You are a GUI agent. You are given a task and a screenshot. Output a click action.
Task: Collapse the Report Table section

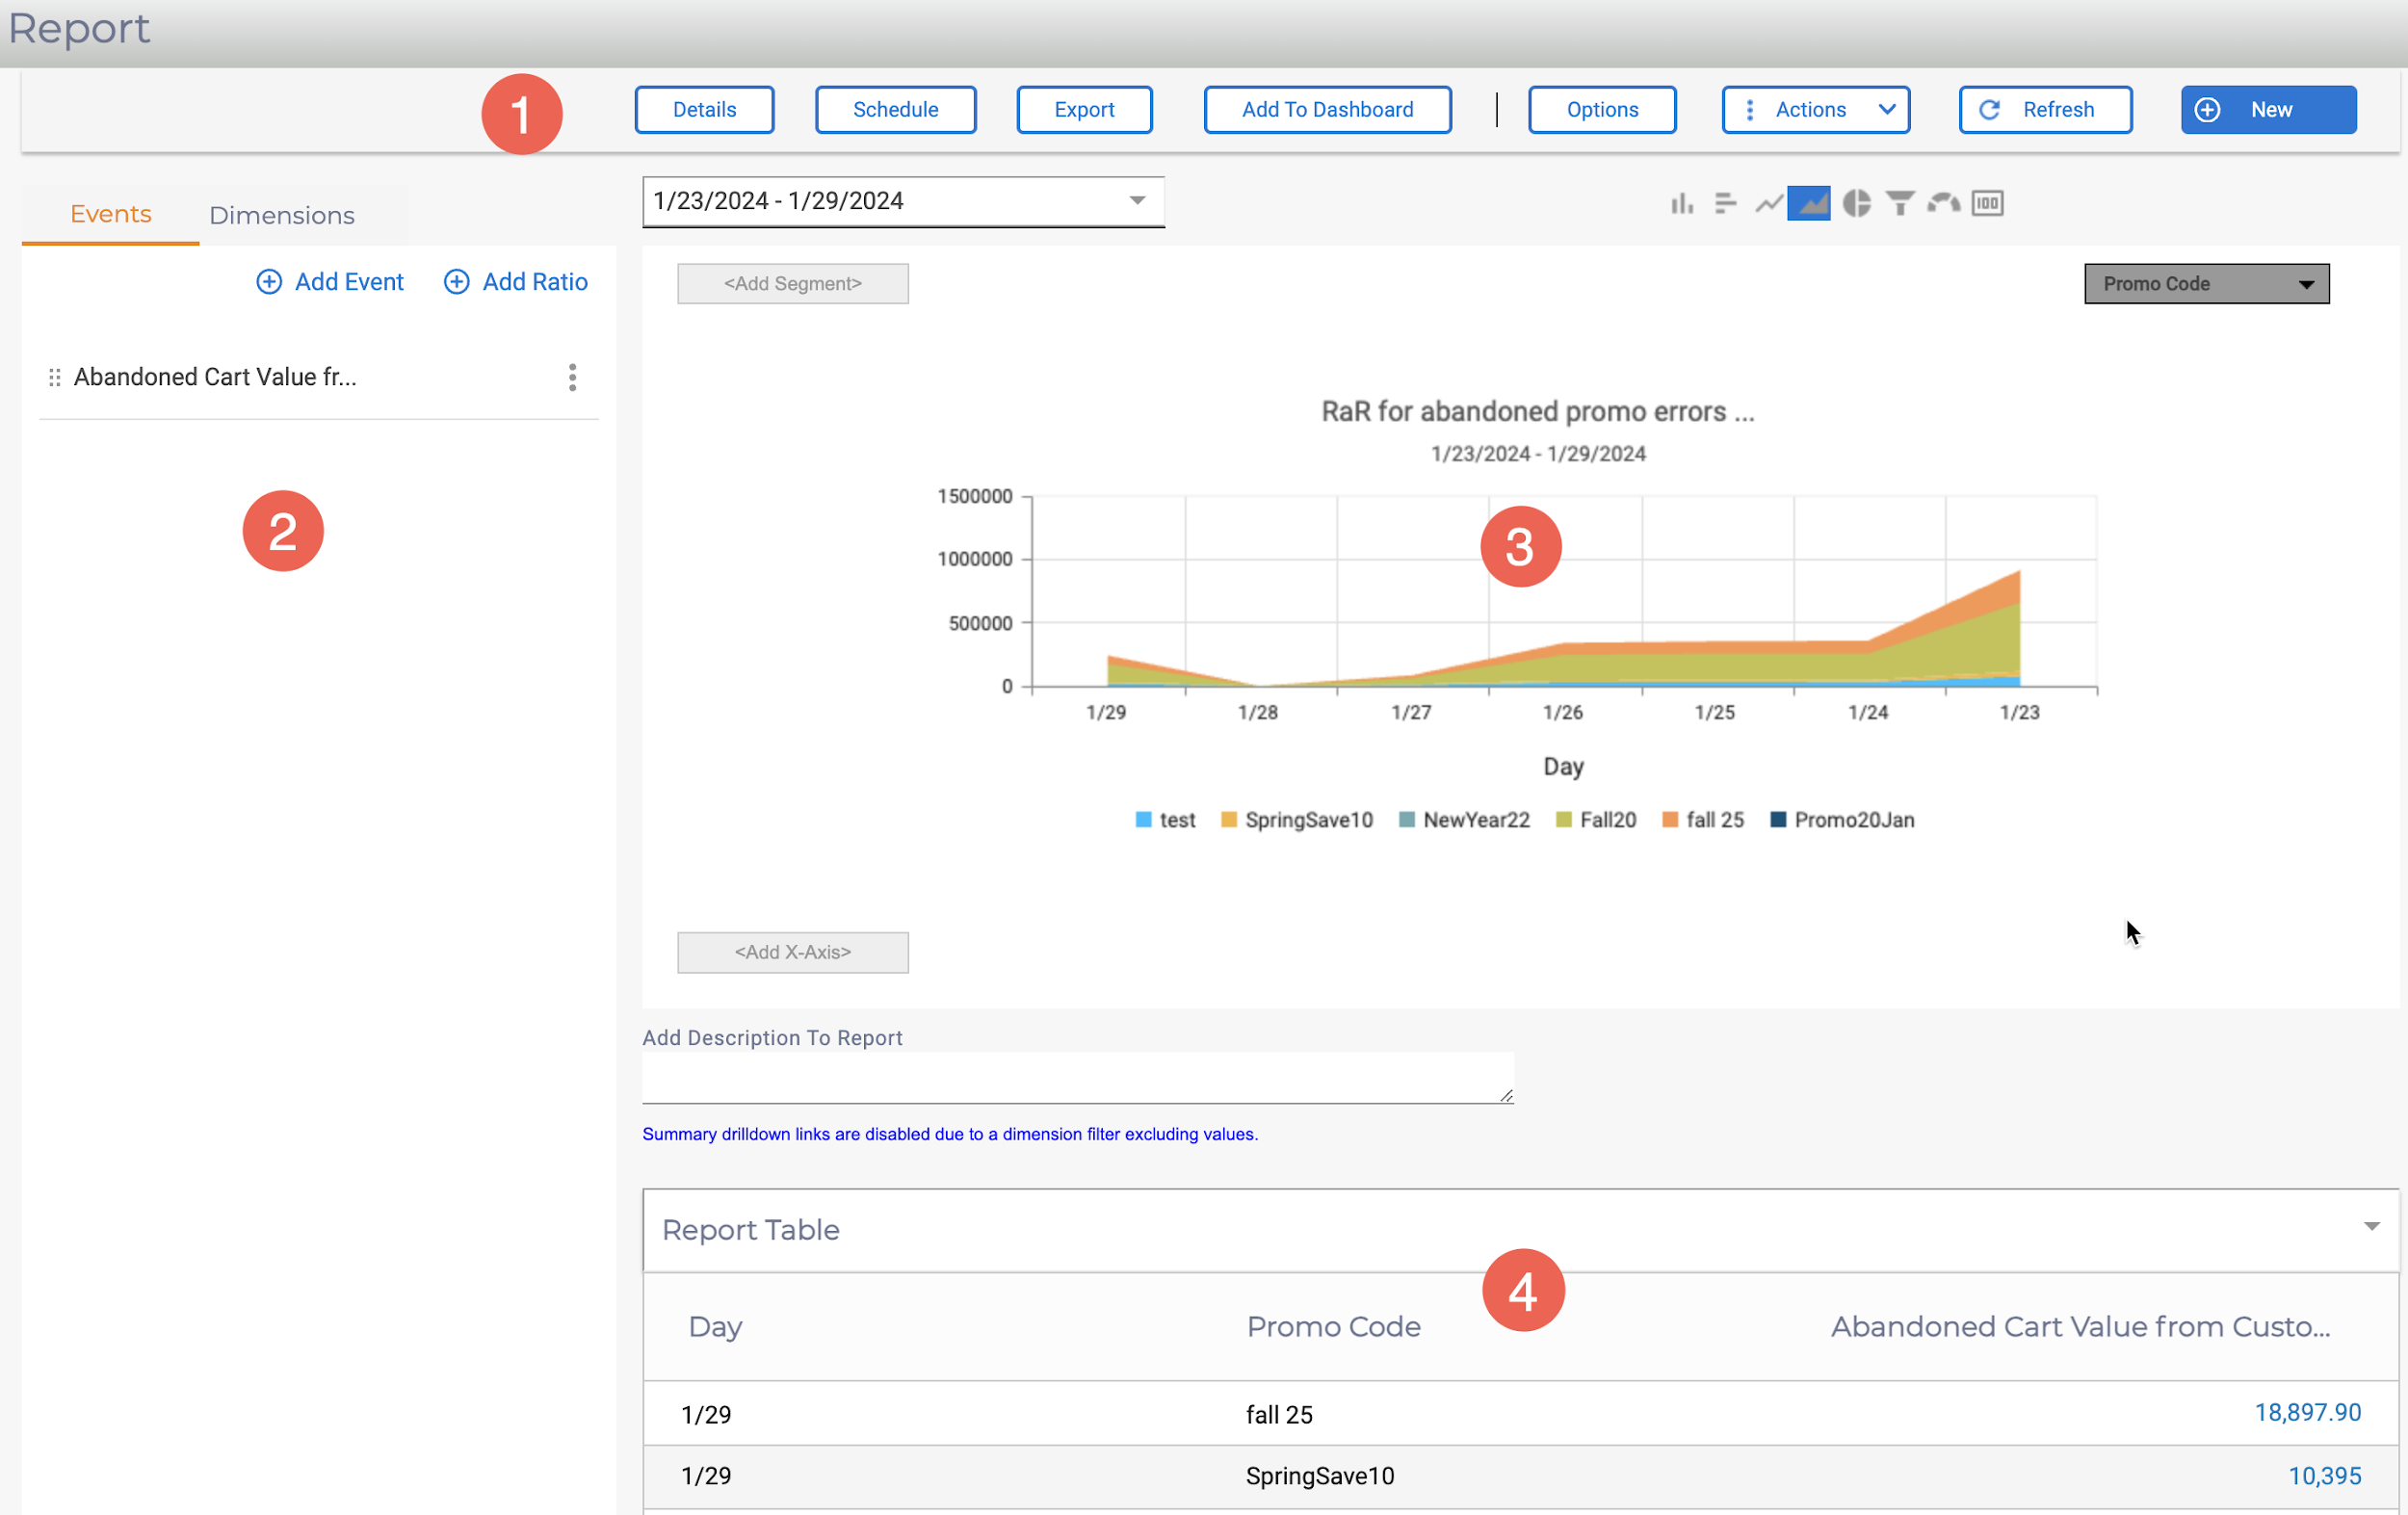point(2371,1227)
